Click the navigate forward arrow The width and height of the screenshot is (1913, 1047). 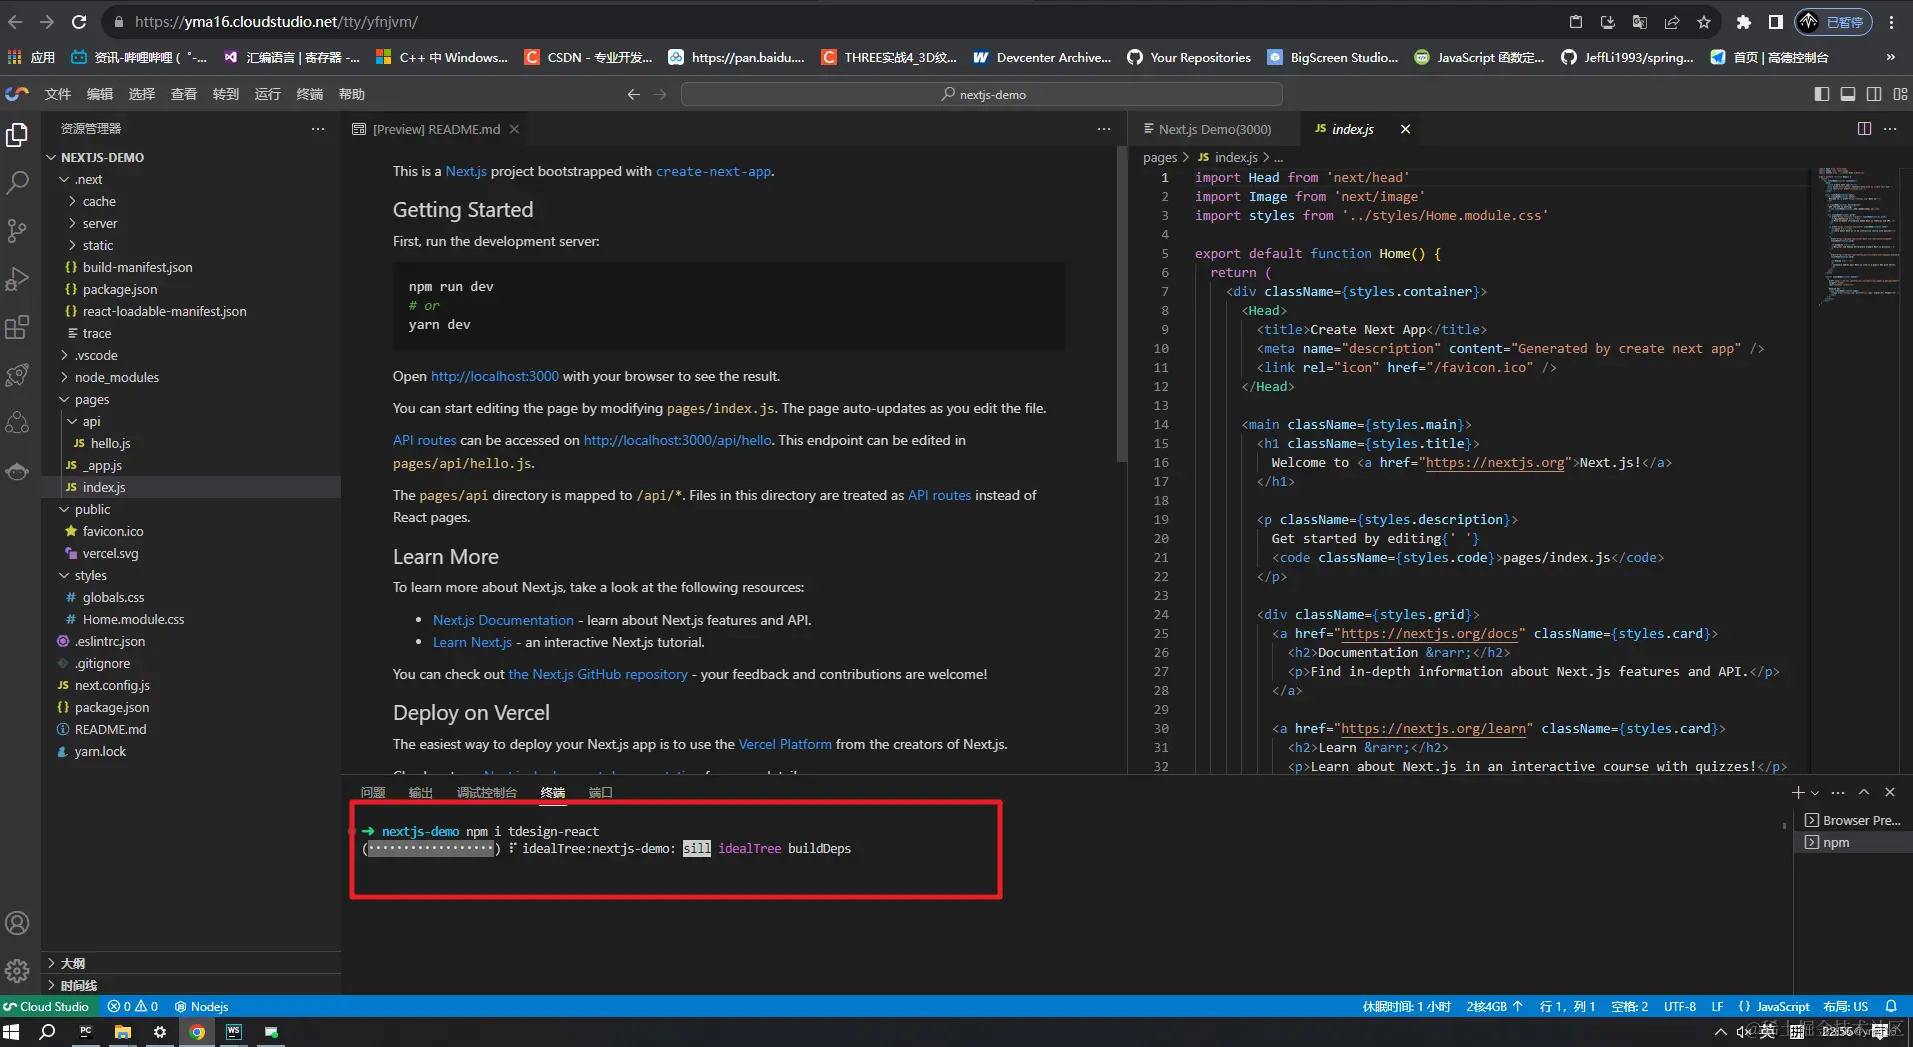(660, 94)
